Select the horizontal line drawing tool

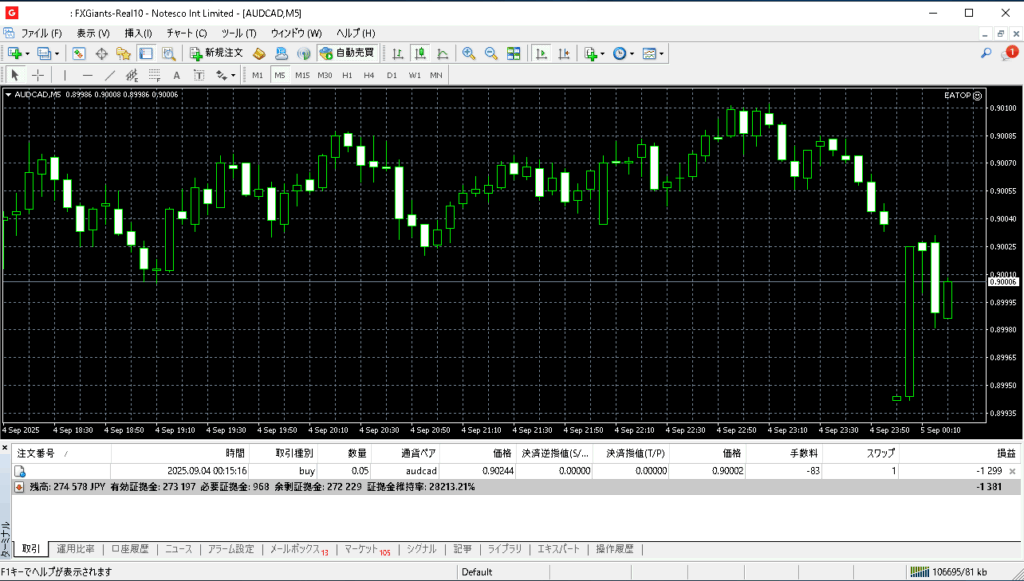point(87,75)
